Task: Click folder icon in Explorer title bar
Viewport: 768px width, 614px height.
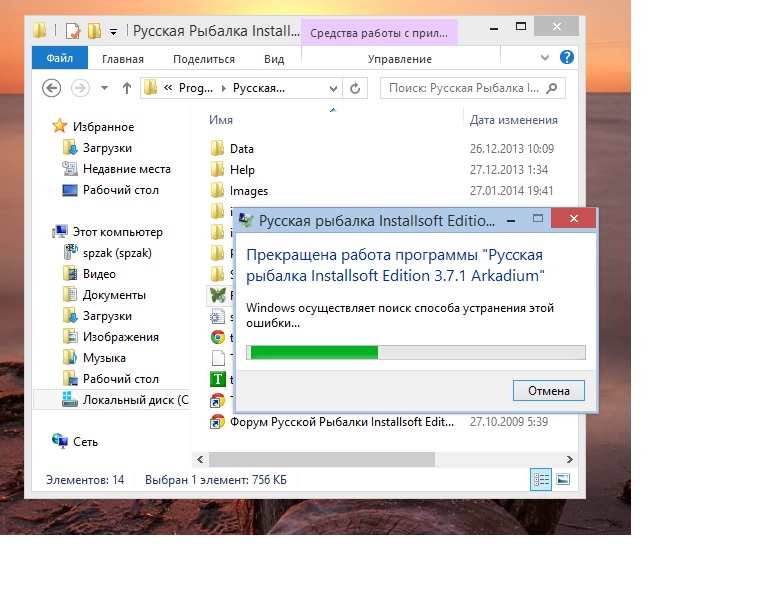Action: pyautogui.click(x=40, y=30)
